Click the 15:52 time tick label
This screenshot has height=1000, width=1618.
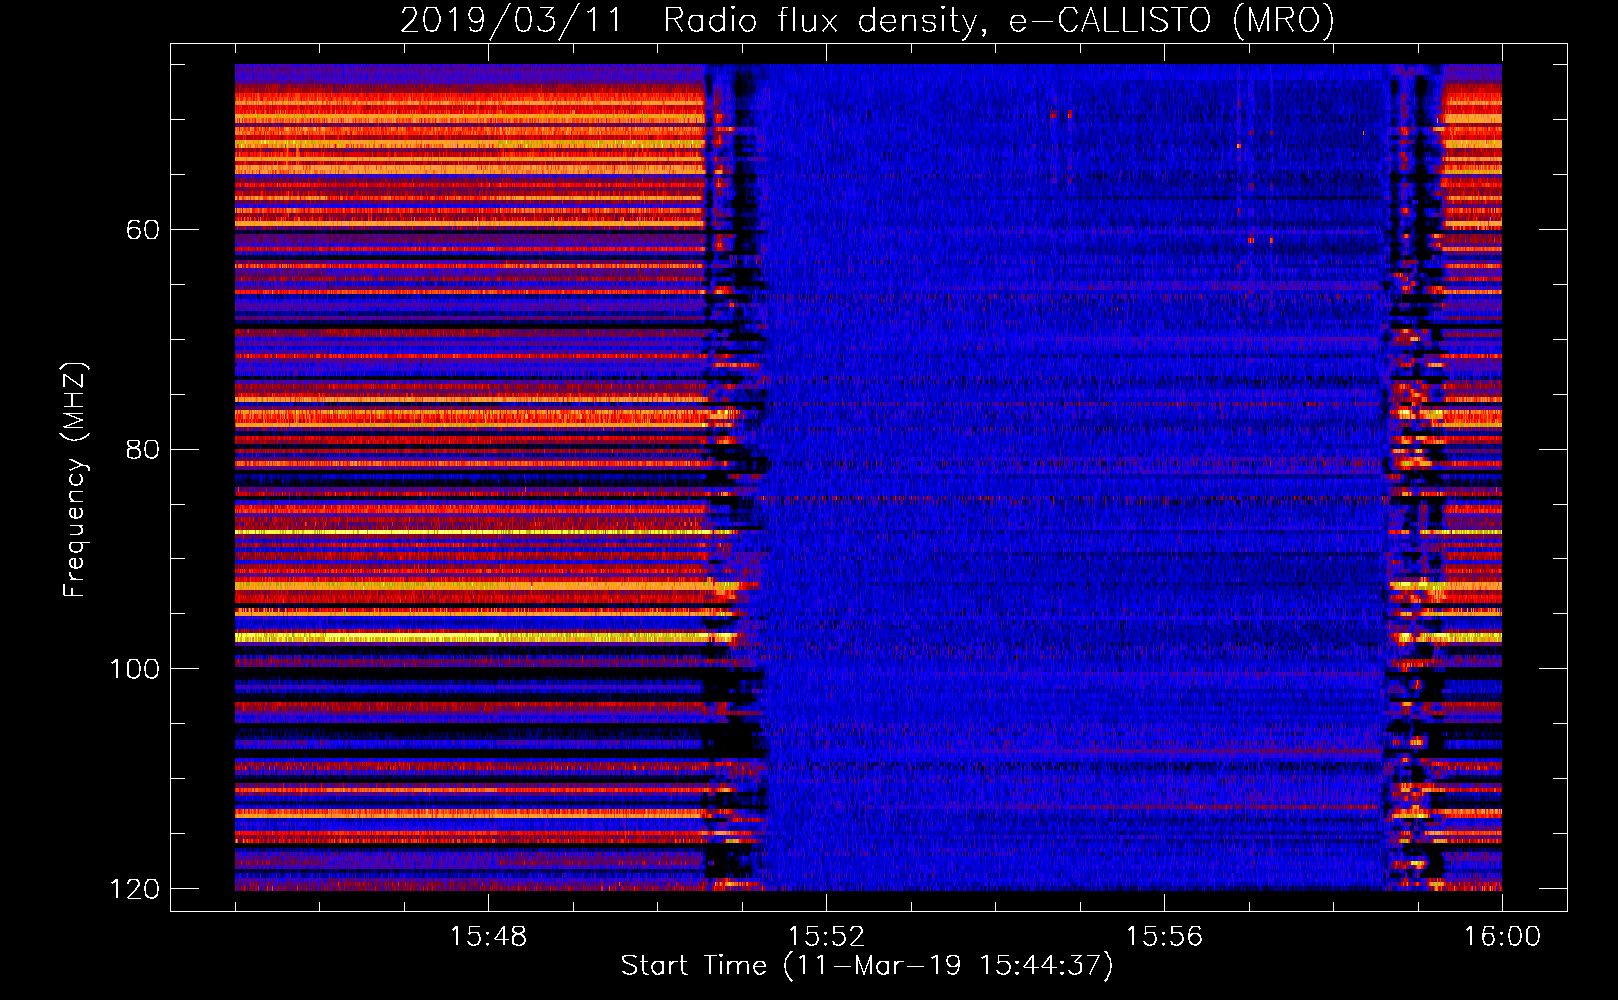(826, 937)
